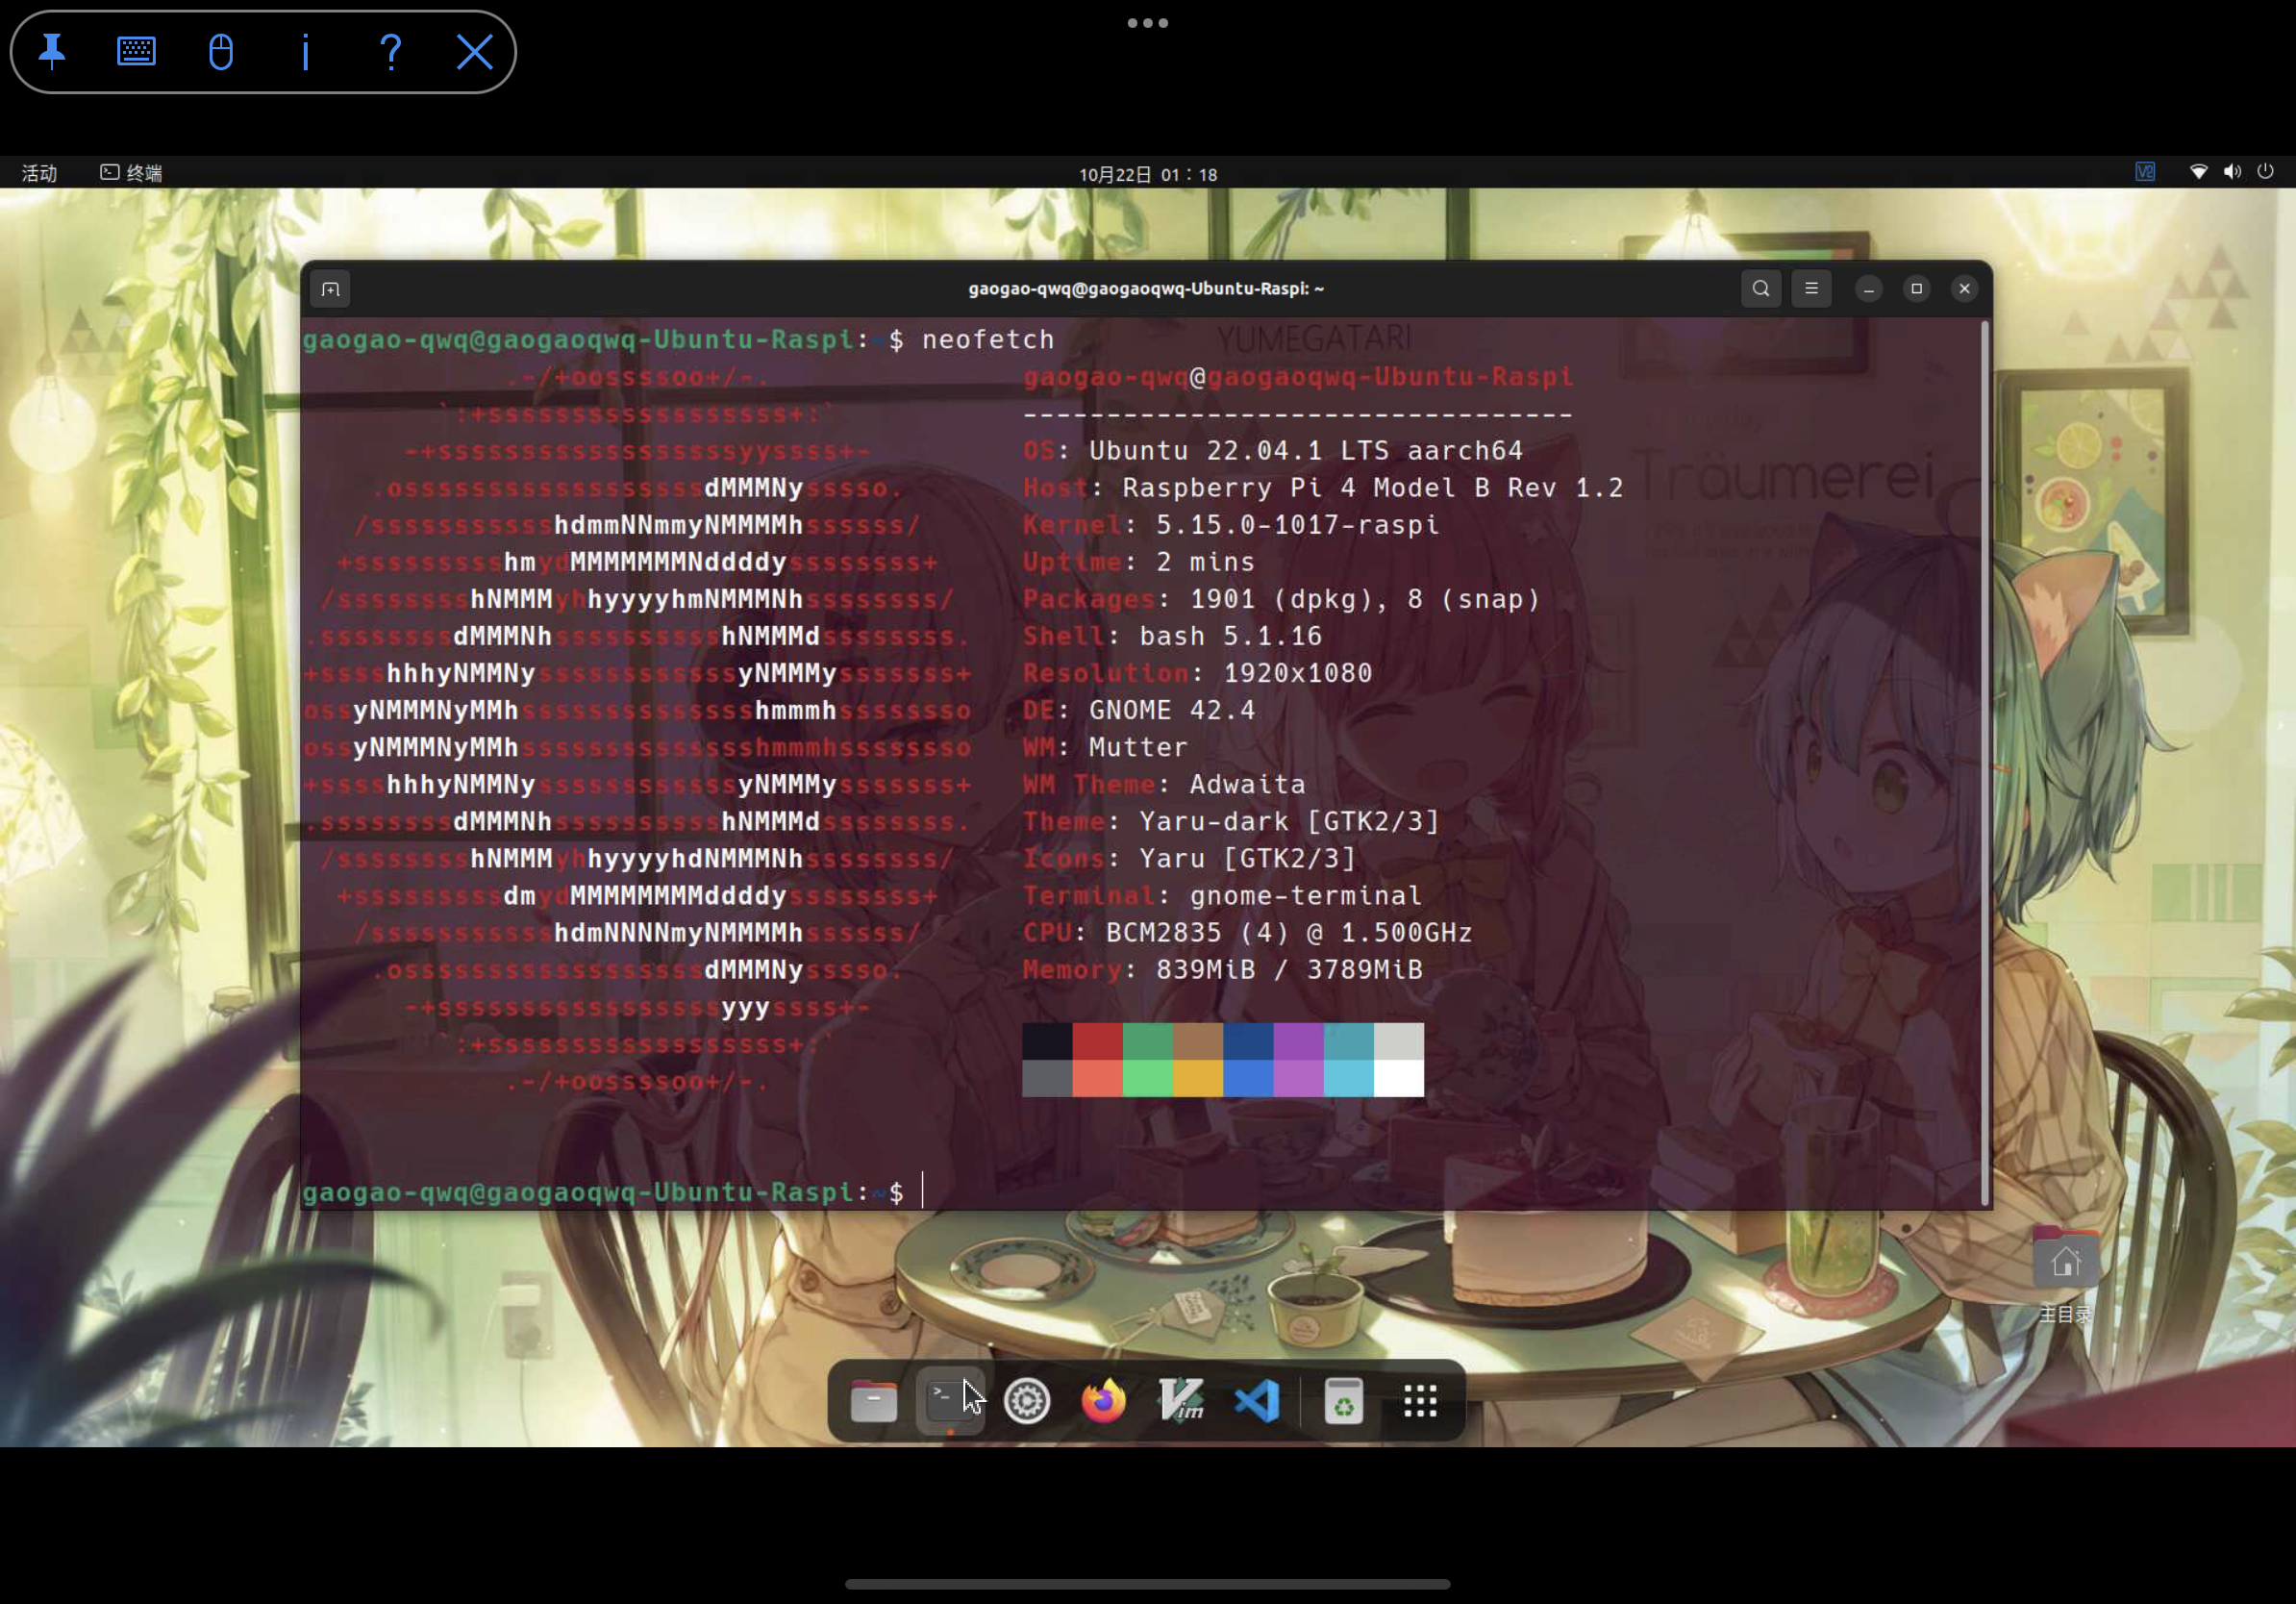2296x1604 pixels.
Task: Click the dark blue swatch in top palette row
Action: click(x=1248, y=1041)
